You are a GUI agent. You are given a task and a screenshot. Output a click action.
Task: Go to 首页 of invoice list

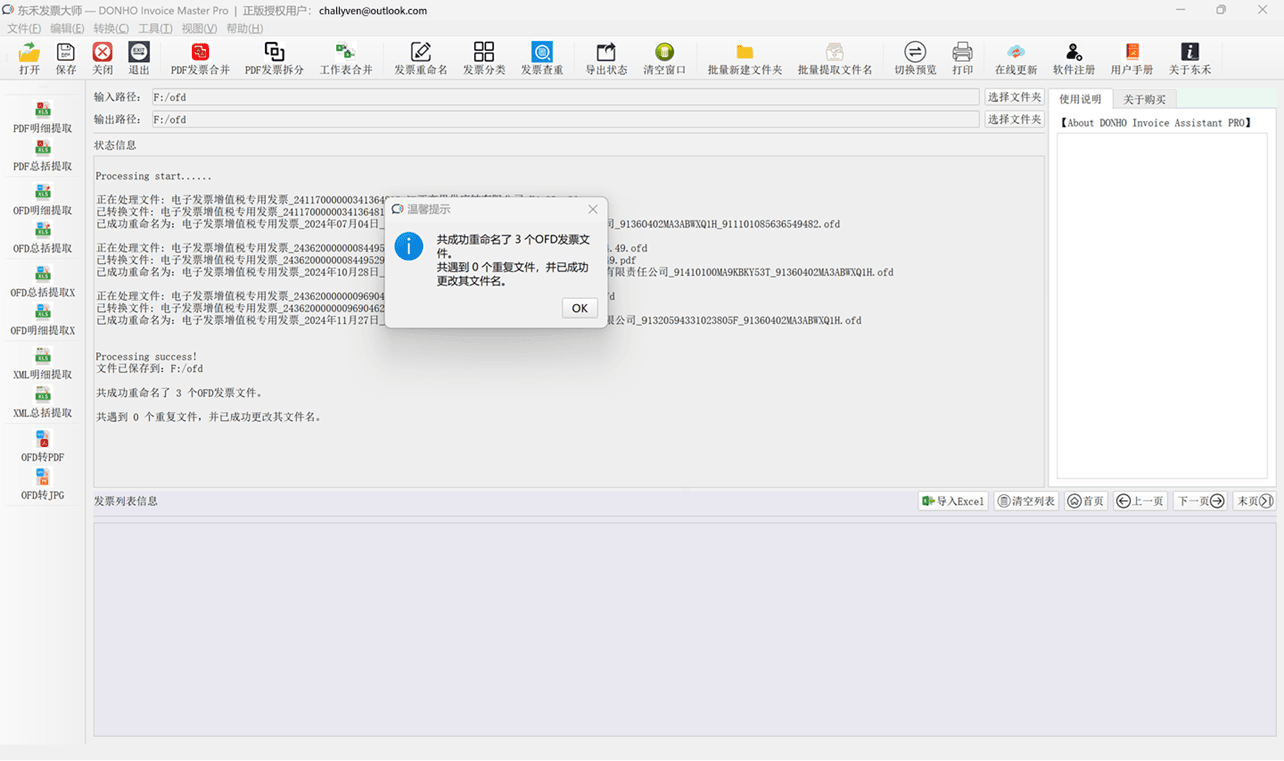1085,501
